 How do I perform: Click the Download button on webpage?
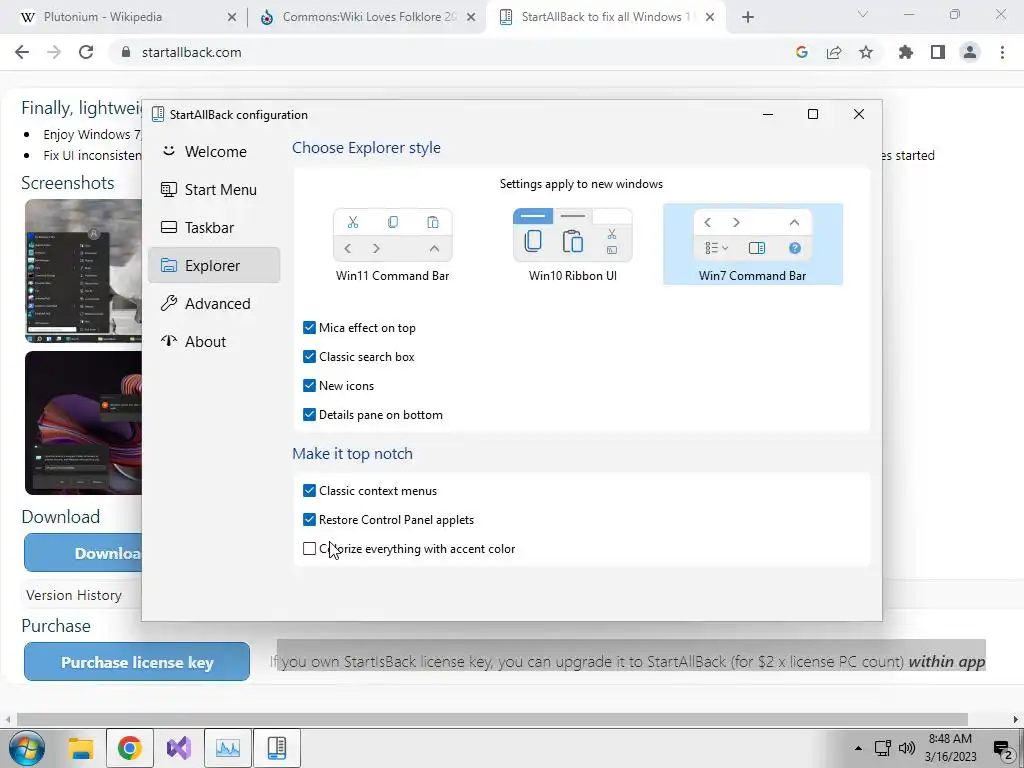83,553
